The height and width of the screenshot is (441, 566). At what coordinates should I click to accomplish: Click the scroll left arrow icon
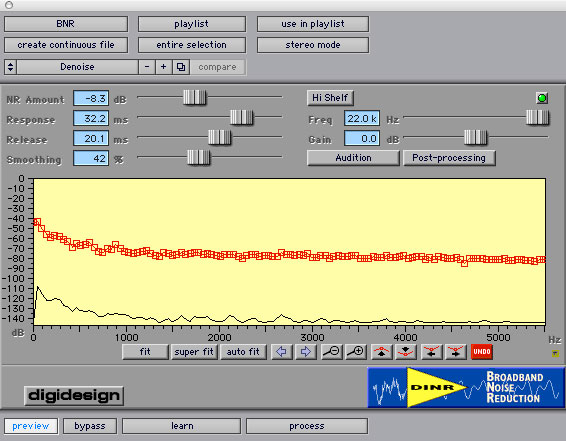281,352
